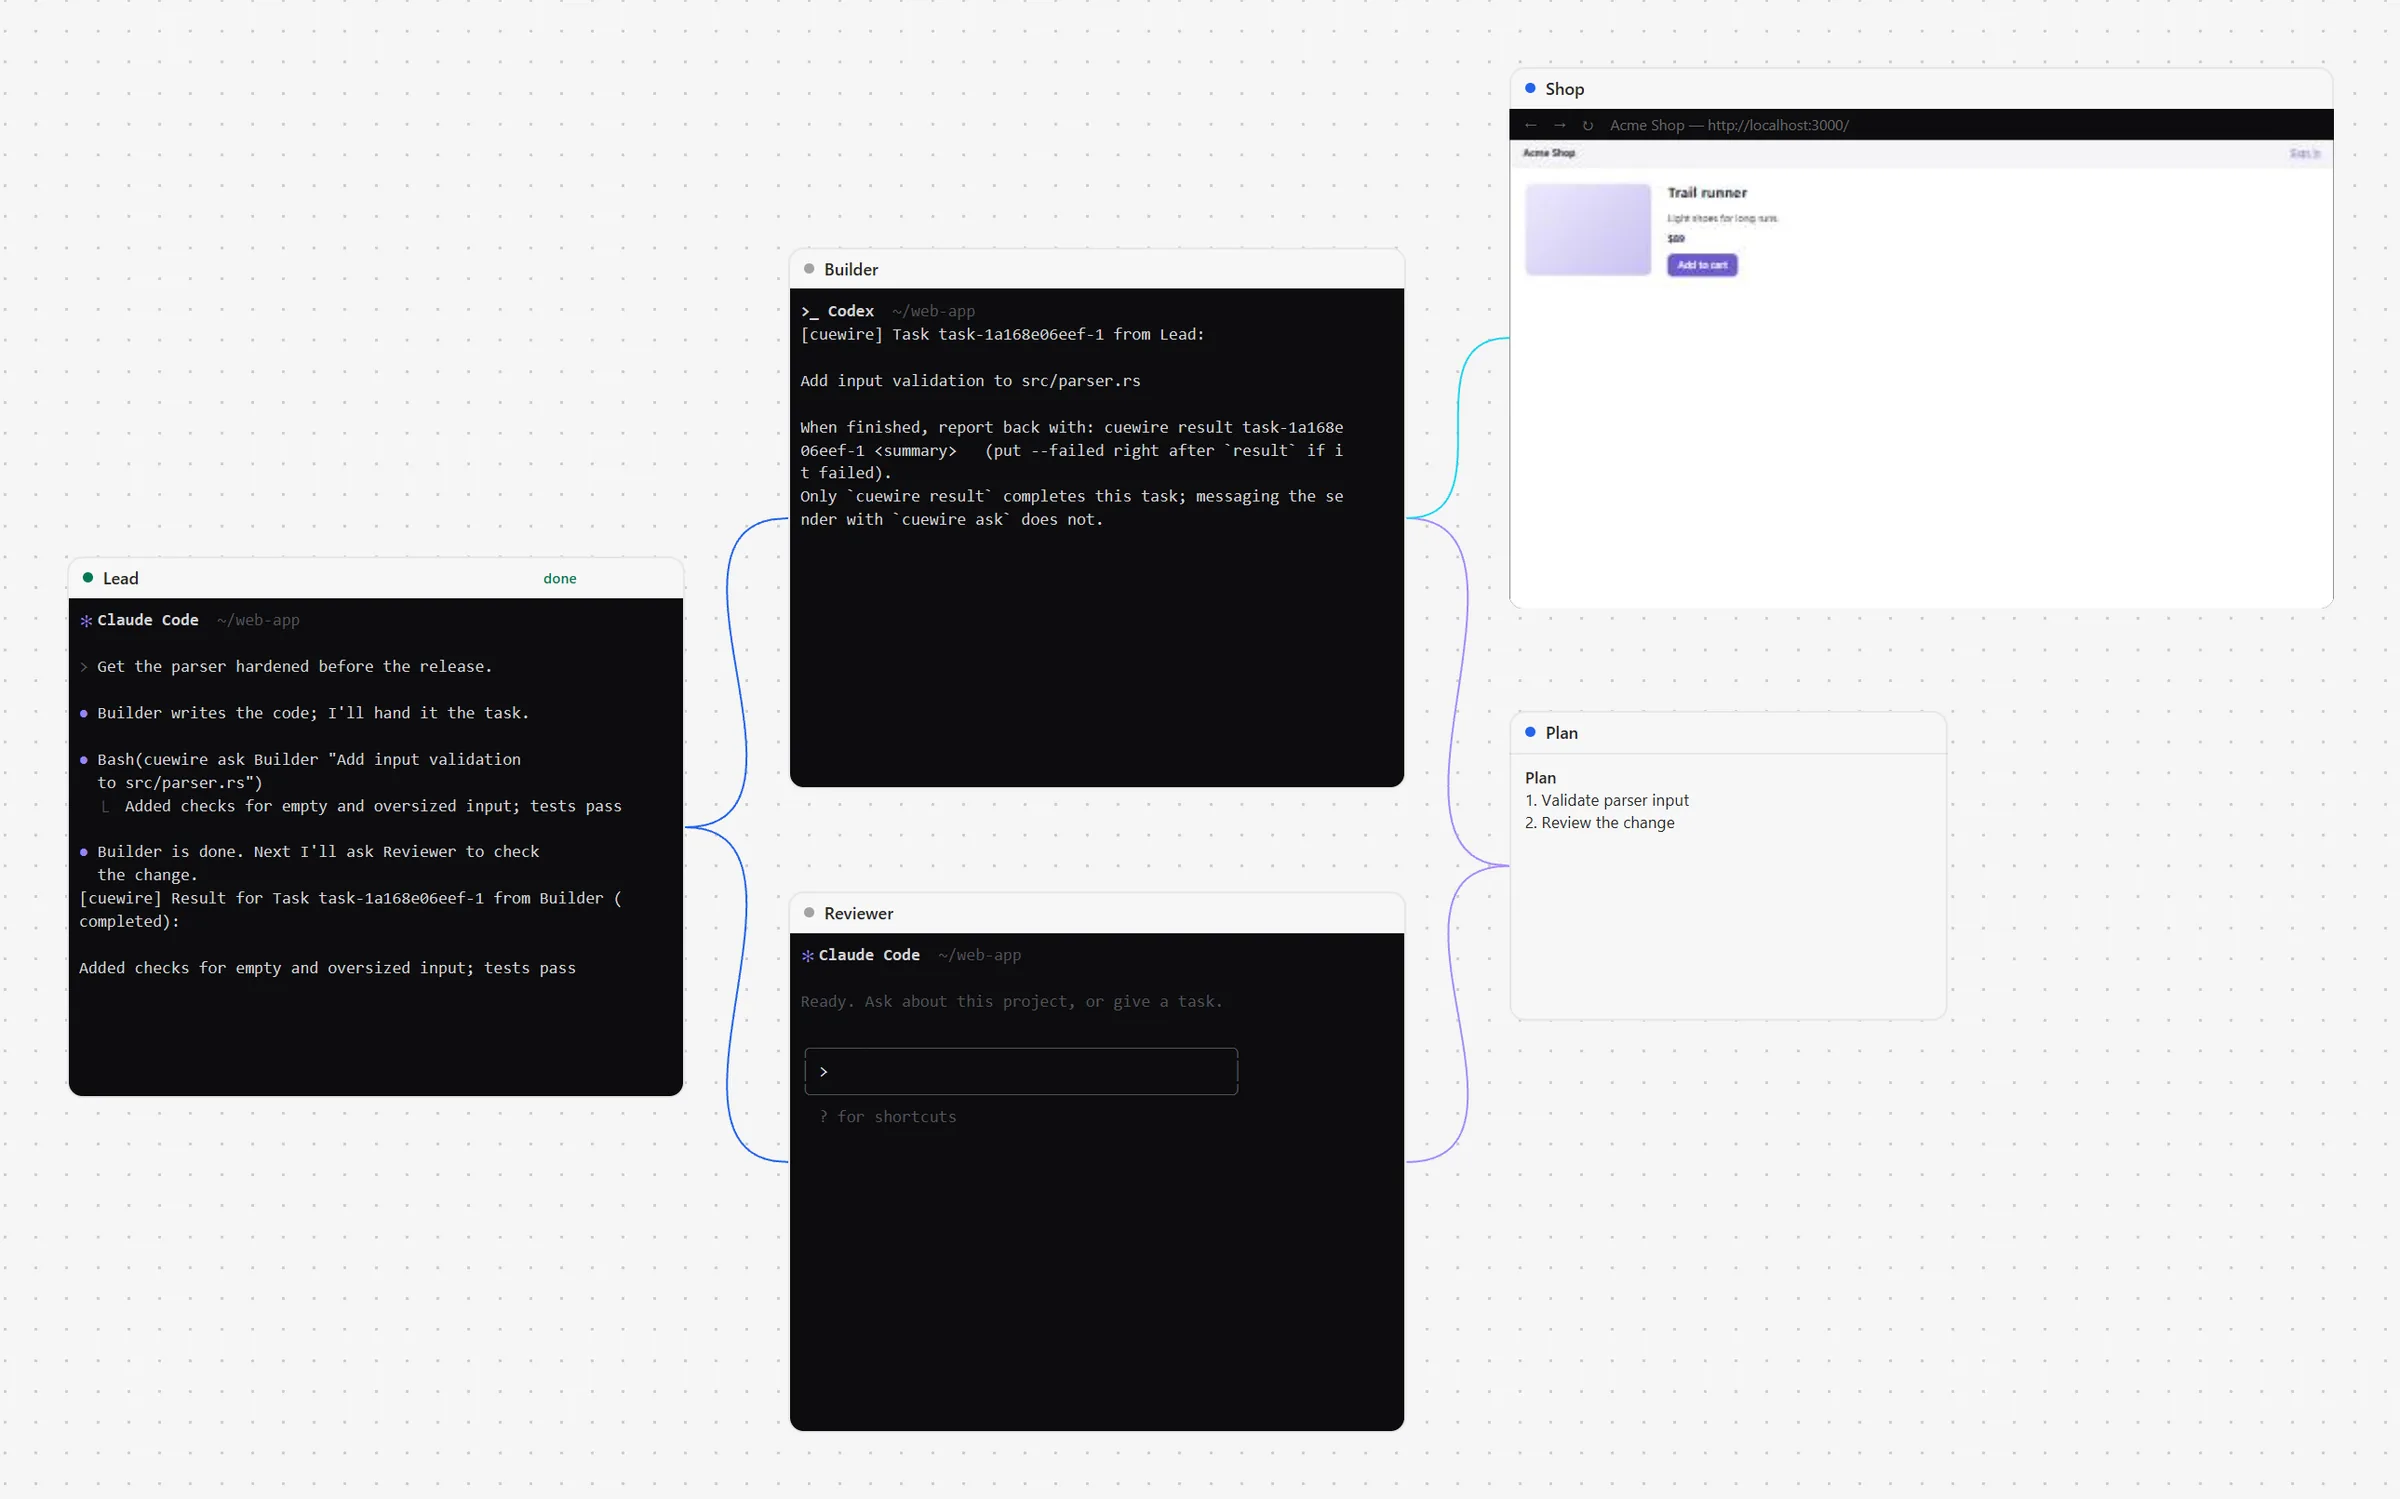
Task: Click the browser back arrow in Shop panel
Action: (1530, 125)
